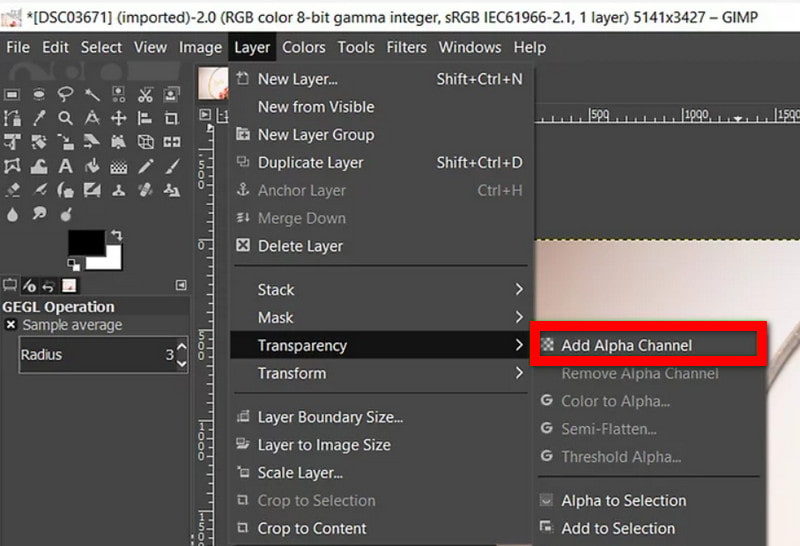Click the black foreground color swatch
This screenshot has width=800, height=546.
pos(86,242)
